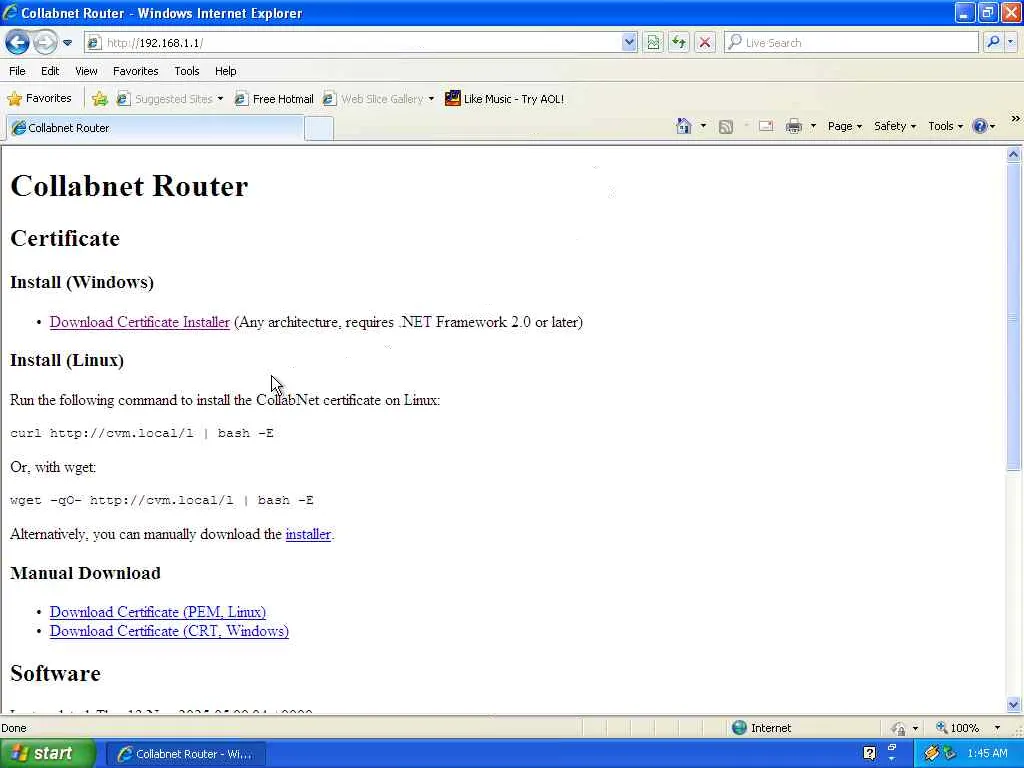
Task: Open the View menu
Action: tap(86, 71)
